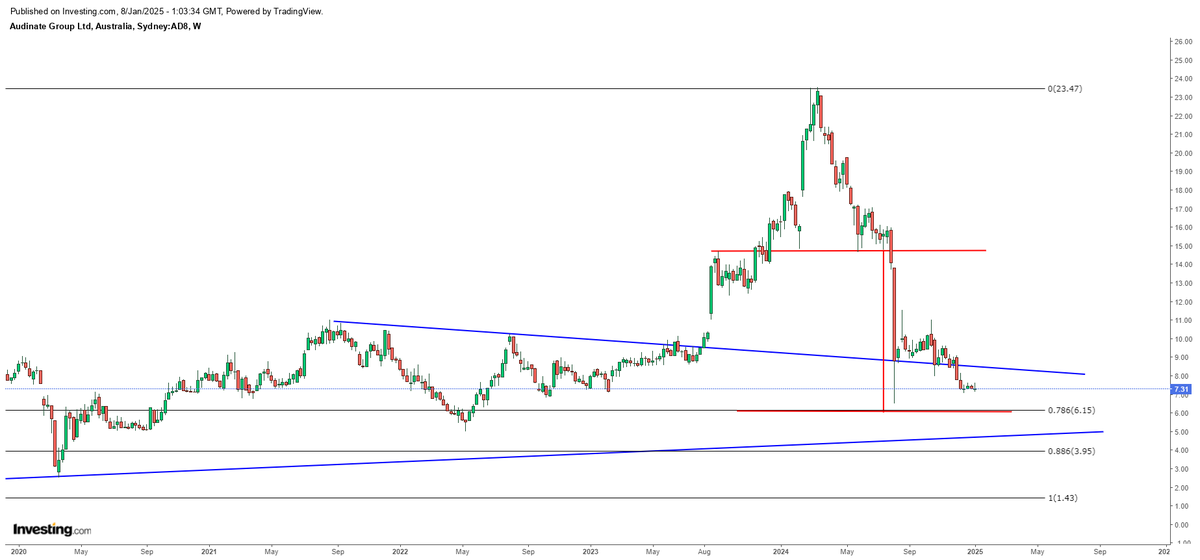This screenshot has width=1200, height=560.
Task: Click the 24.00 price axis label
Action: (1182, 79)
